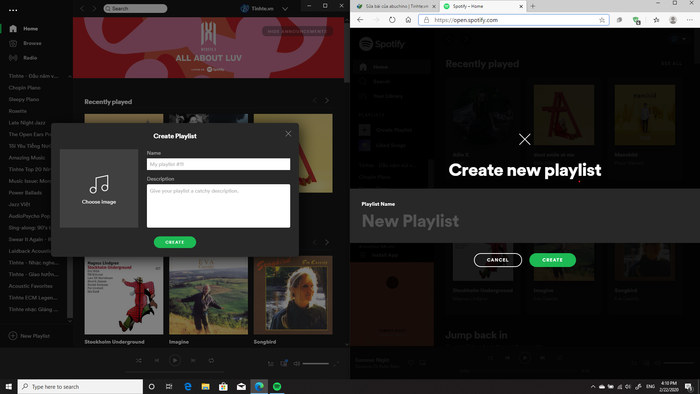Screen dimensions: 700x394
Task: Click the X above Create new playlist
Action: [x=525, y=139]
